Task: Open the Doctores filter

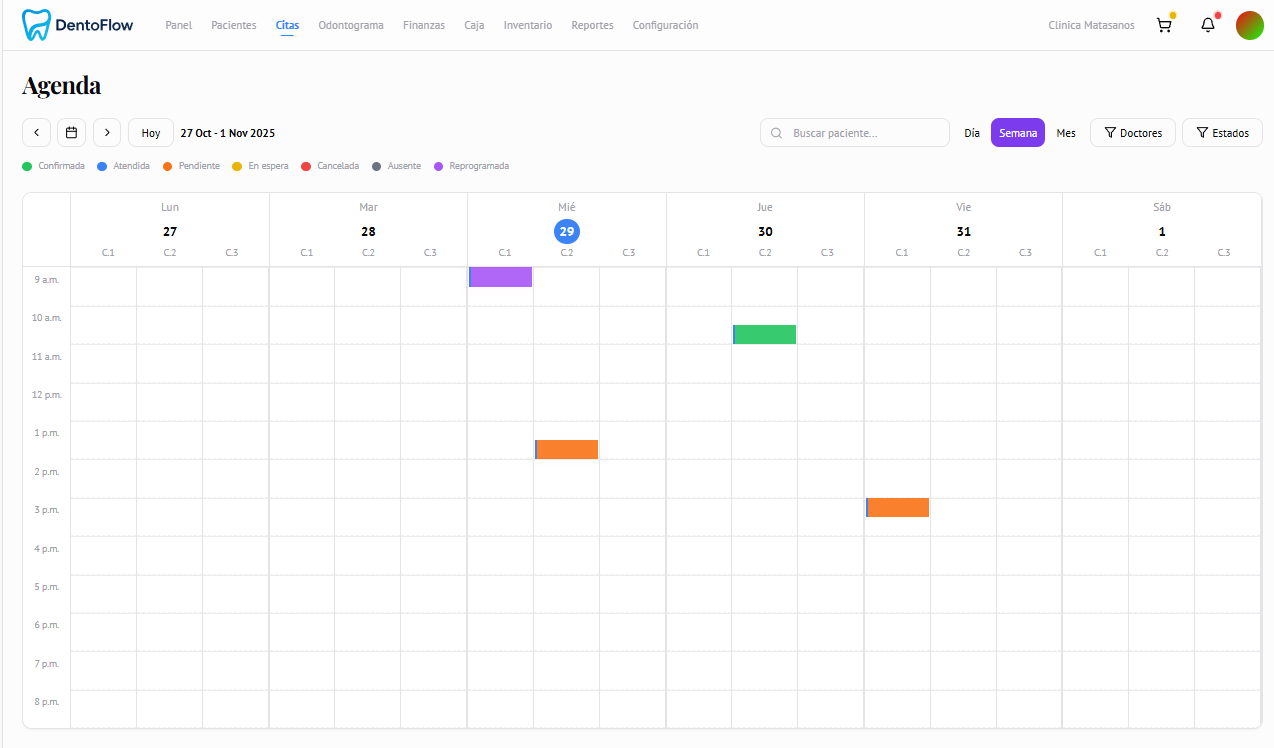Action: pyautogui.click(x=1132, y=132)
